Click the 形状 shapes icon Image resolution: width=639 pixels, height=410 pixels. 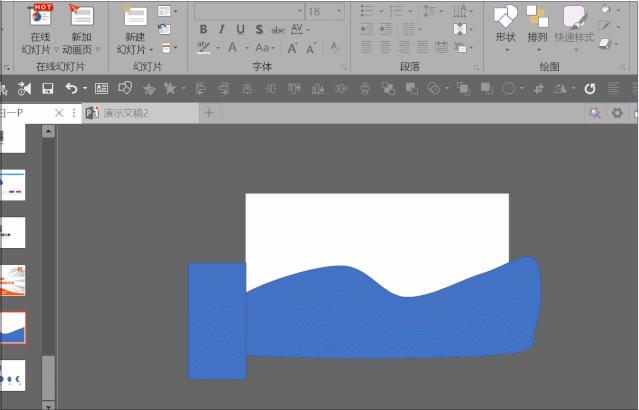[x=505, y=17]
